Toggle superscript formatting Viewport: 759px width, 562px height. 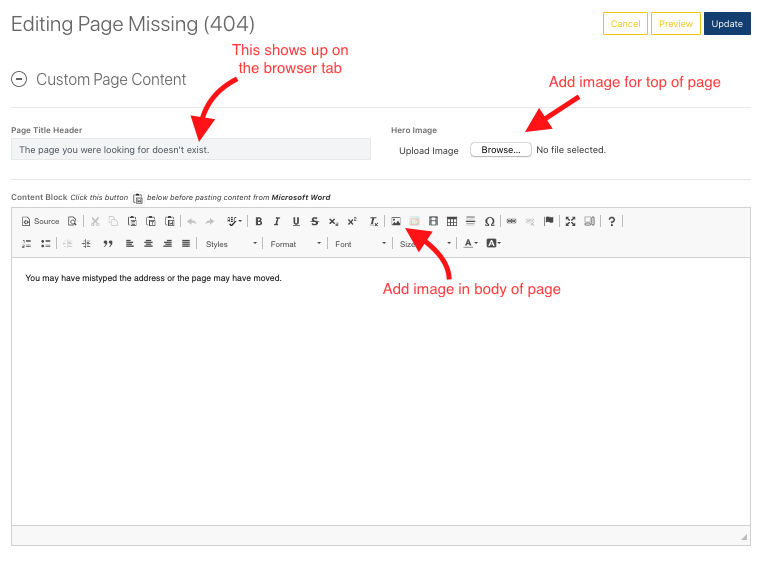point(352,221)
